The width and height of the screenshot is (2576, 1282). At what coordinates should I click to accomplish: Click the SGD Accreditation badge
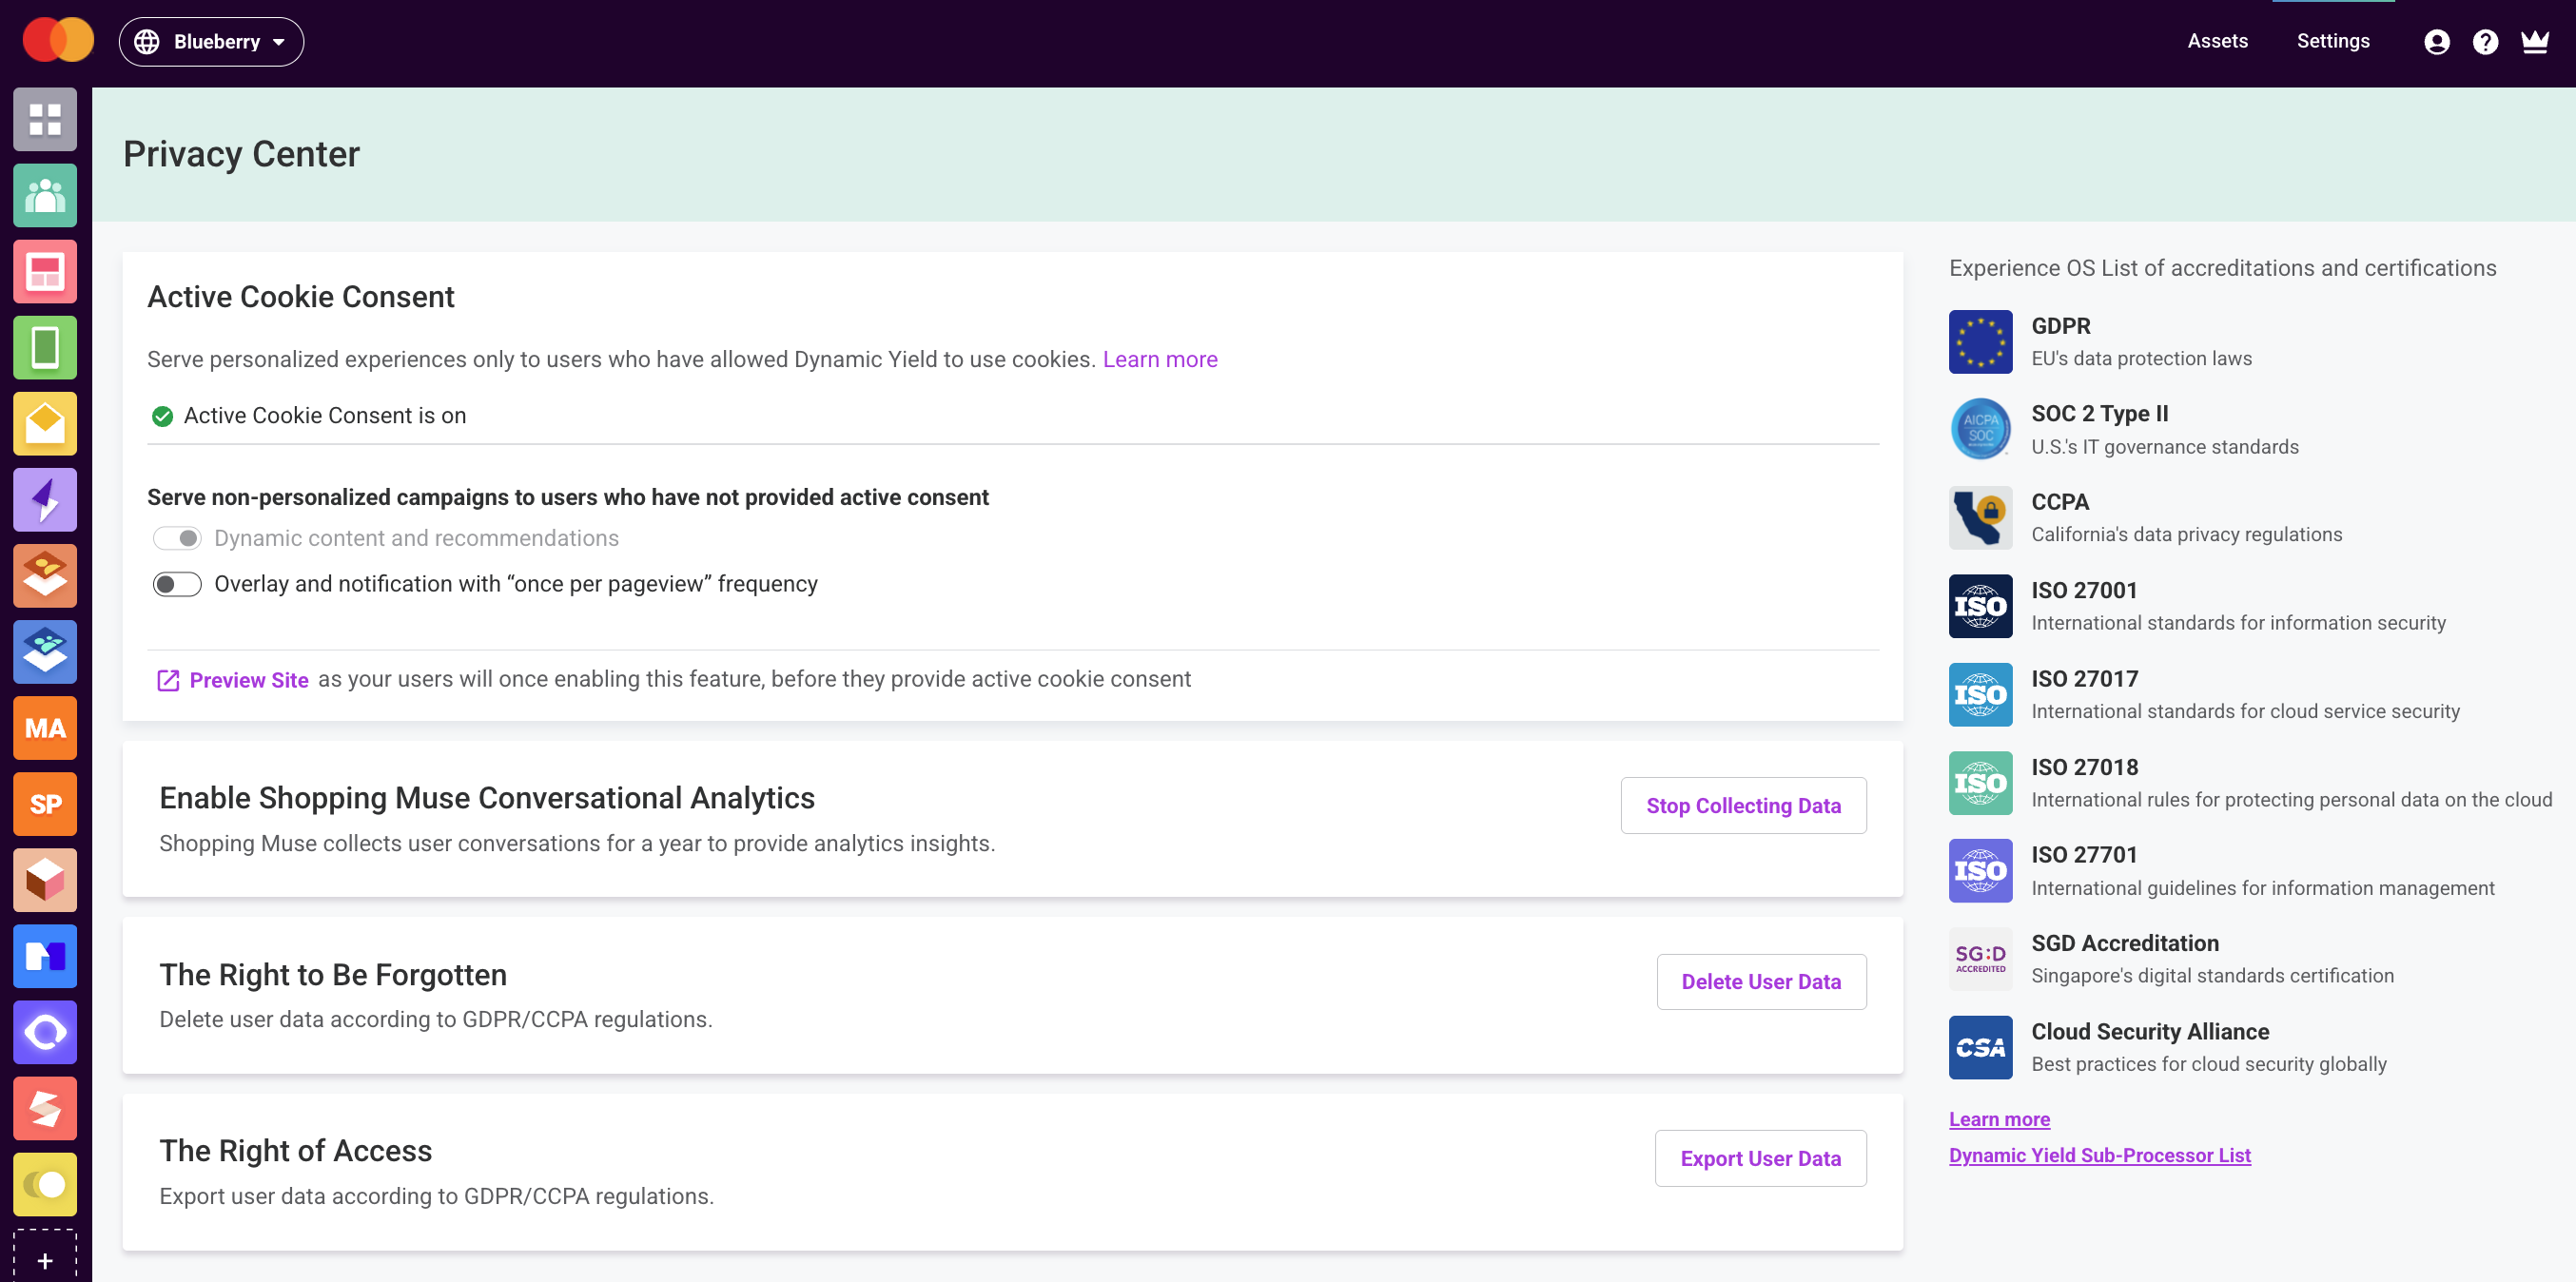1980,959
